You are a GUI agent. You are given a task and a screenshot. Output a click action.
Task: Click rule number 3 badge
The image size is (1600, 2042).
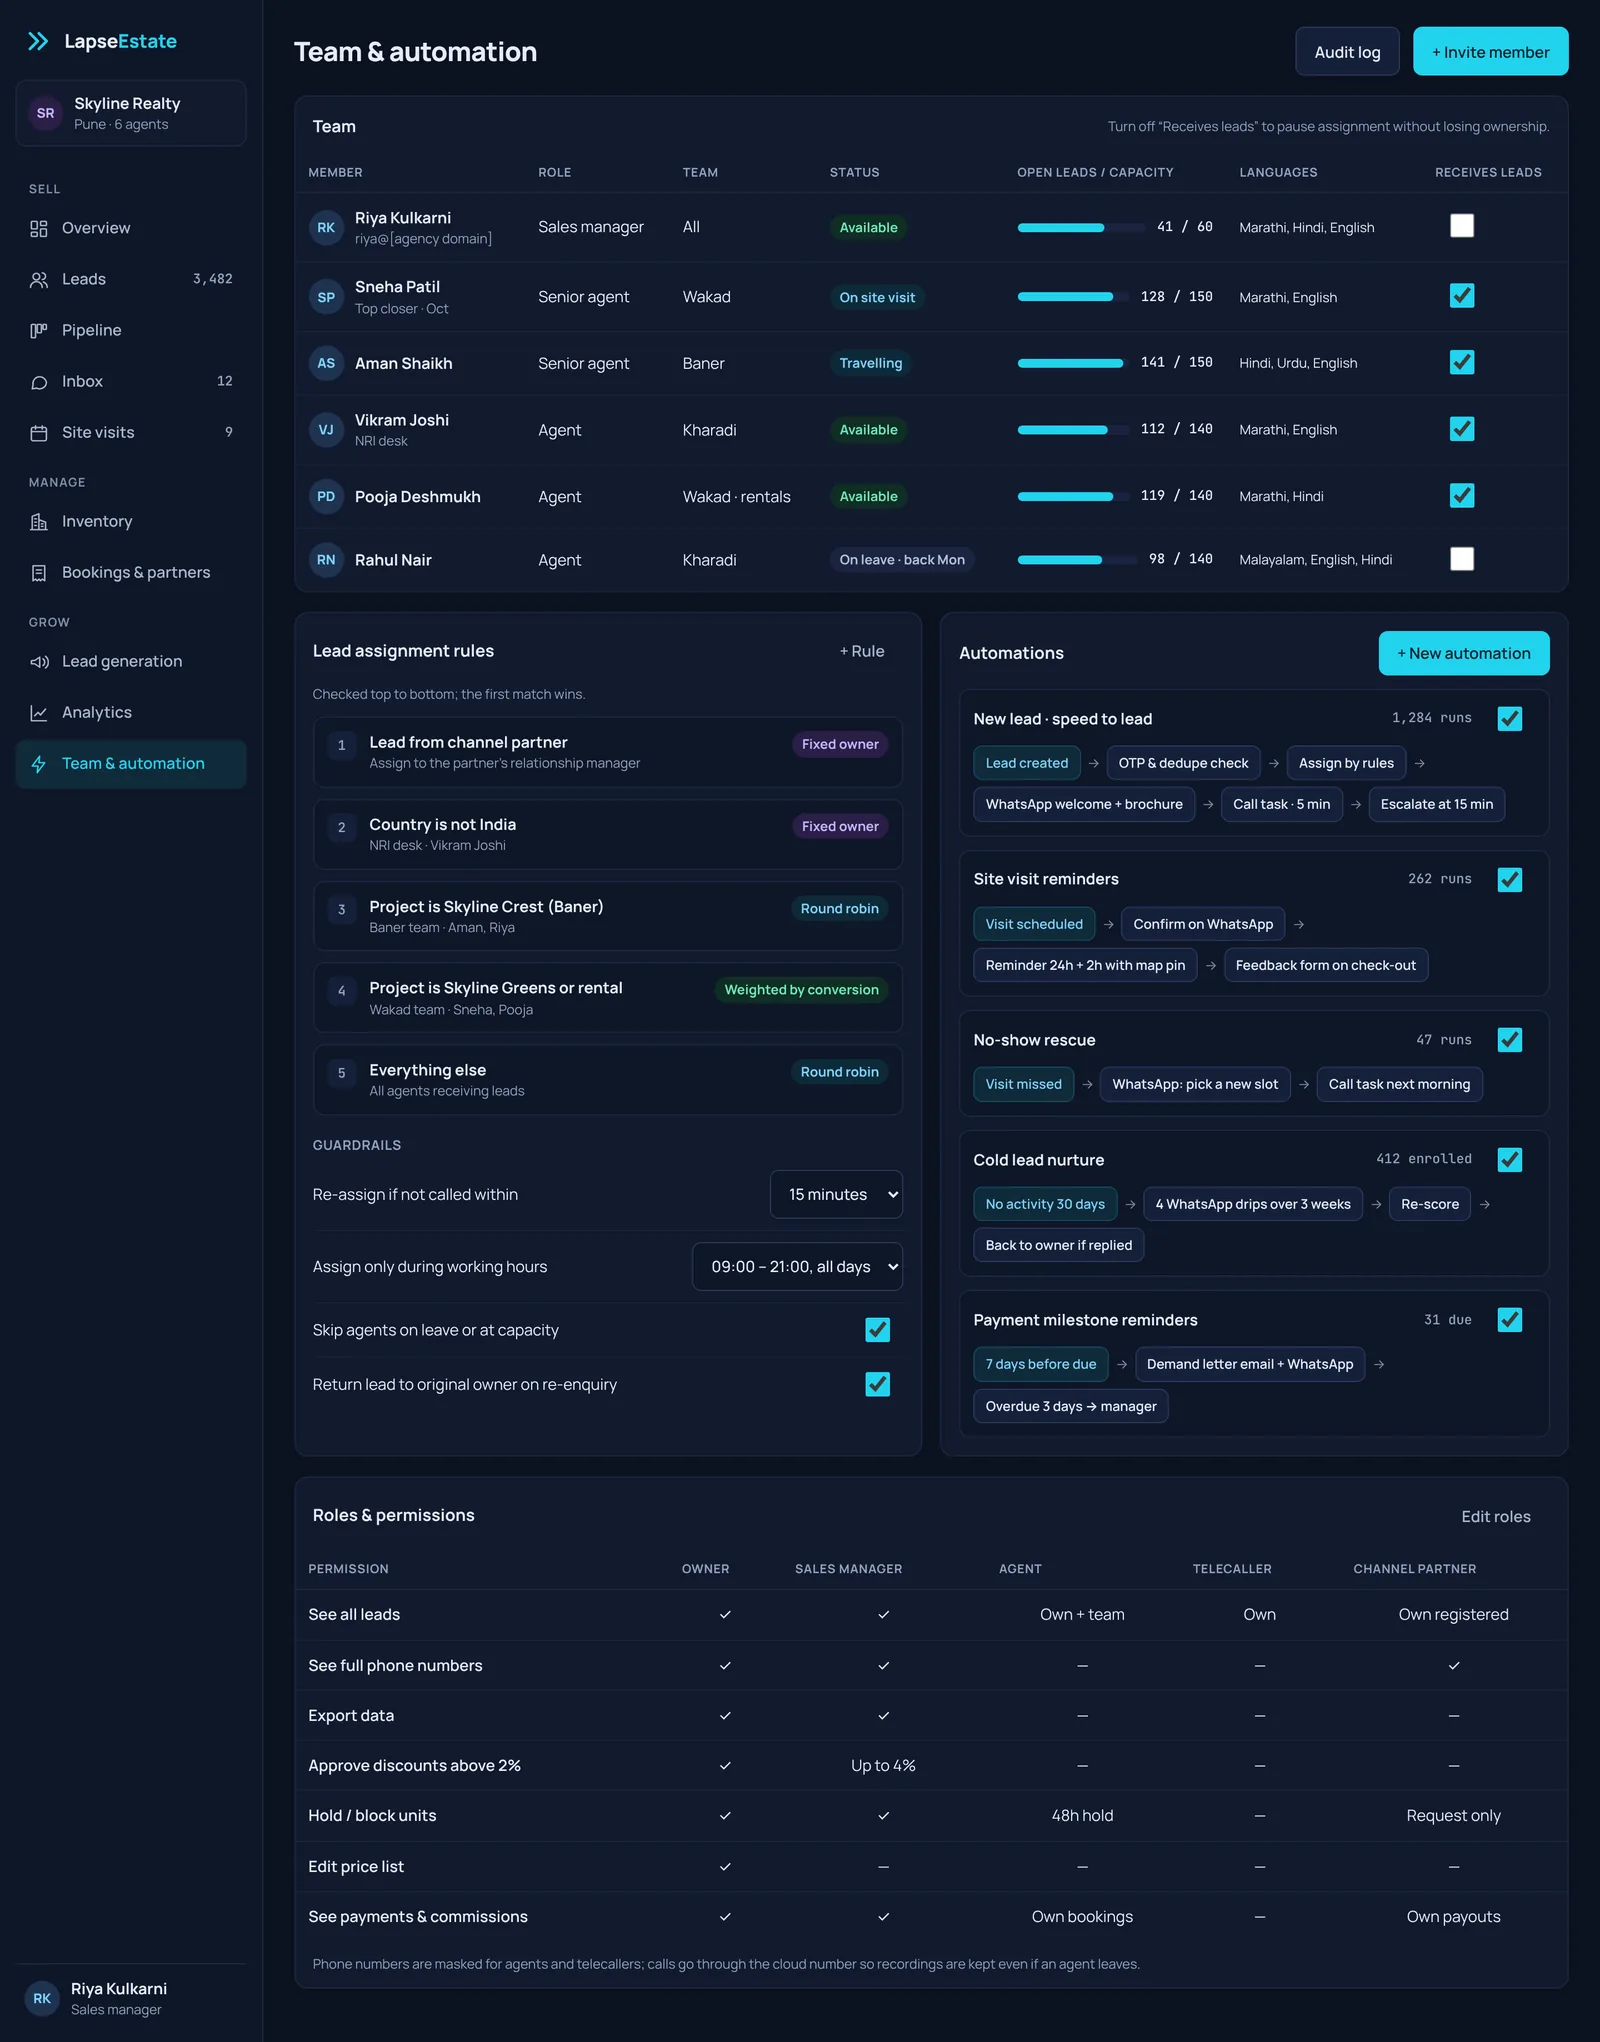341,909
